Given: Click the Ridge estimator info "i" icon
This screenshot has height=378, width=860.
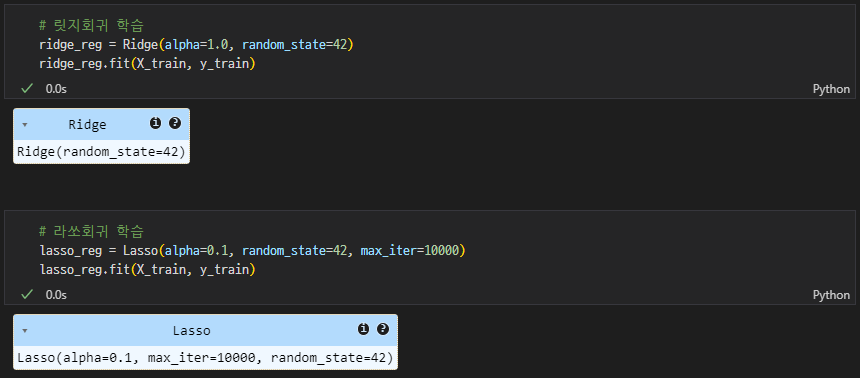Looking at the screenshot, I should pyautogui.click(x=155, y=123).
